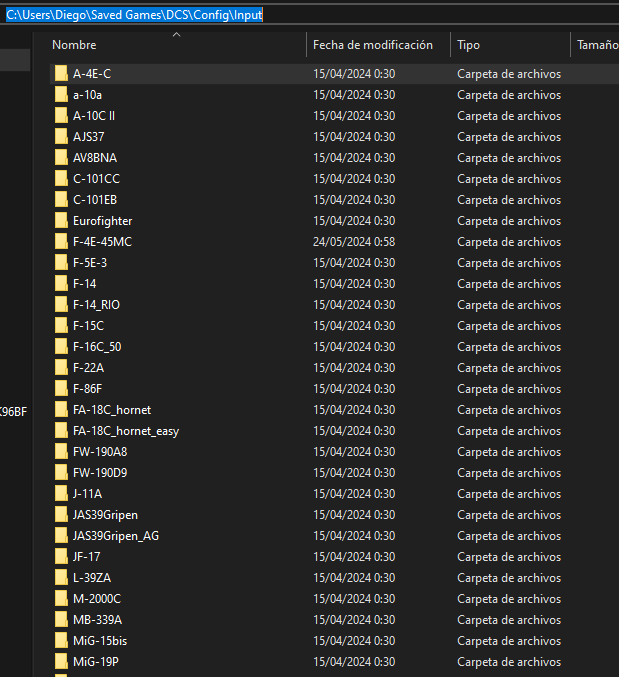
Task: Click the modification date of A-4E-C
Action: point(354,74)
